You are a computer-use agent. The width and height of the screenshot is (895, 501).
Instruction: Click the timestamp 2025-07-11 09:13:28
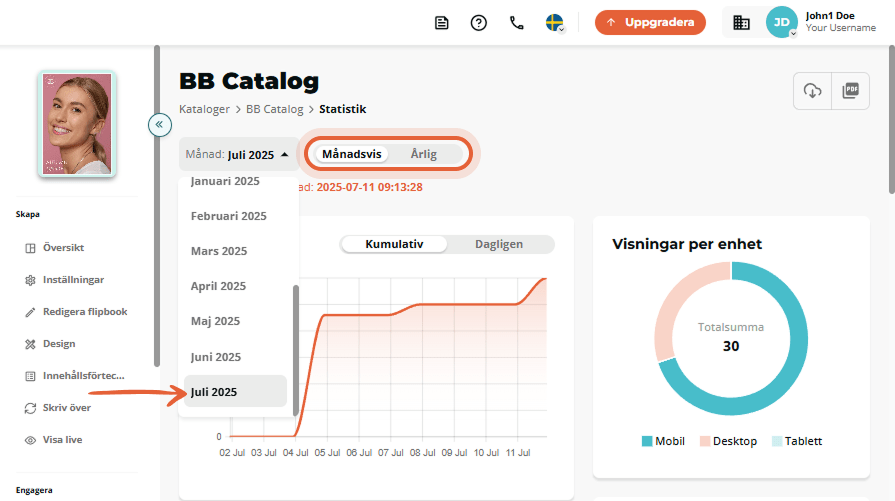[x=369, y=187]
